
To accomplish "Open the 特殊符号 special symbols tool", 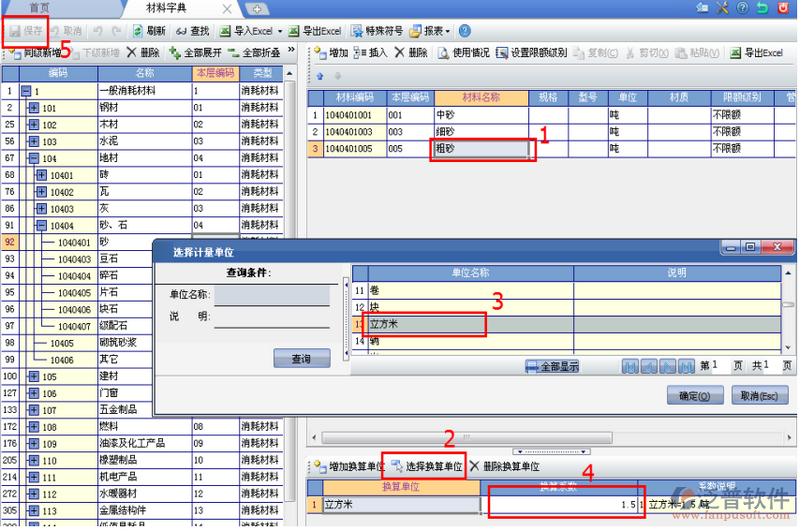I will pos(372,31).
